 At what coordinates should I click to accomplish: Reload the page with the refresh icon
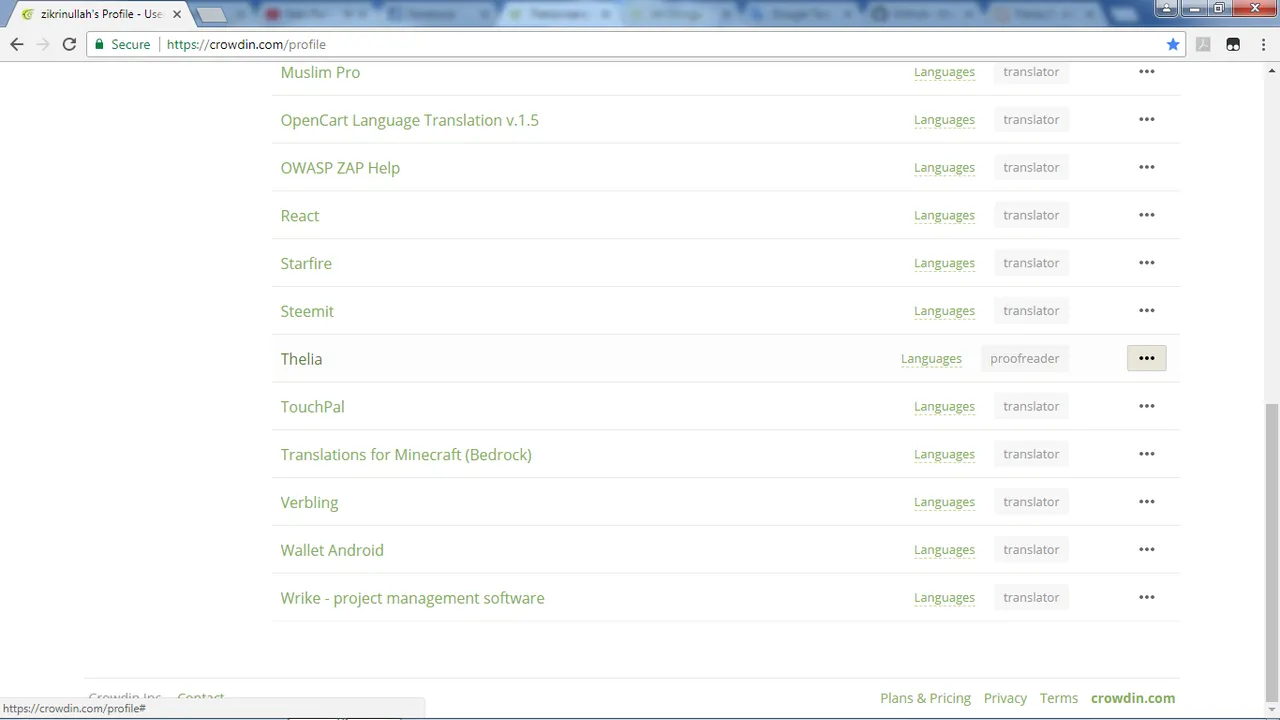pyautogui.click(x=69, y=44)
